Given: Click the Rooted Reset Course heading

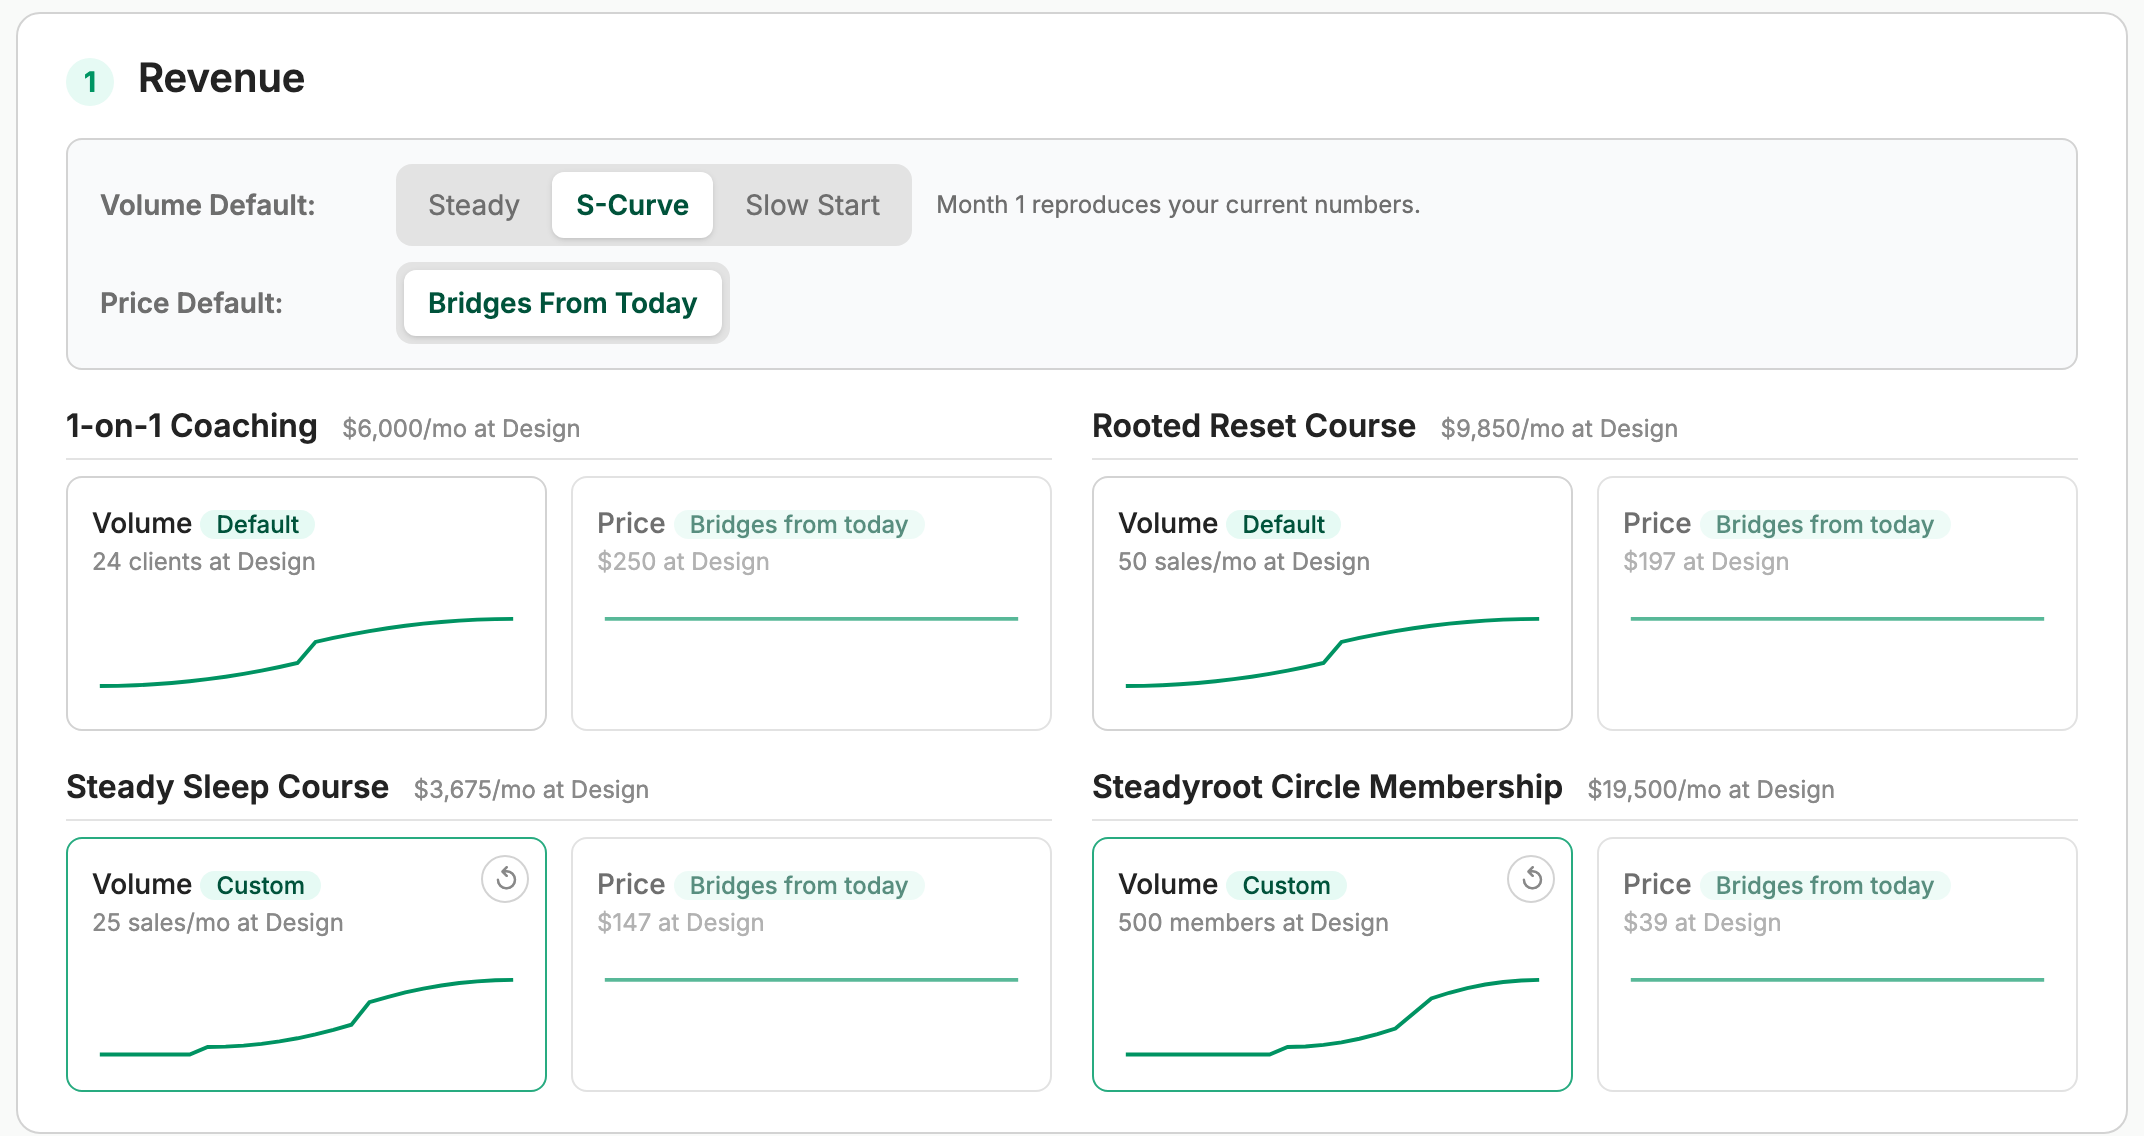Looking at the screenshot, I should coord(1253,426).
